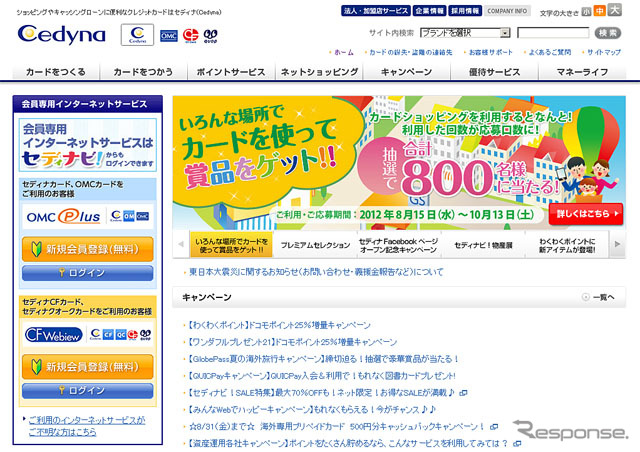Open 【QUICPayキャンペーン】 link
This screenshot has height=452, width=640.
320,376
